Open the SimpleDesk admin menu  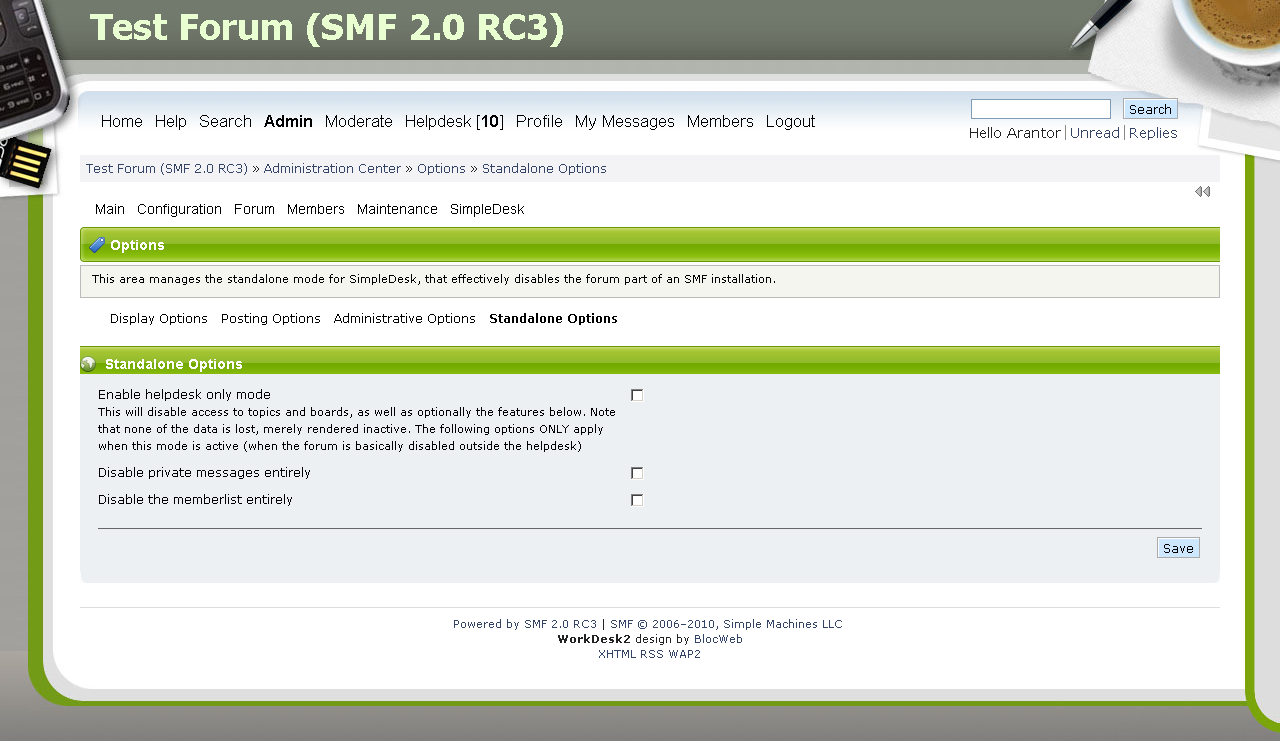(487, 209)
